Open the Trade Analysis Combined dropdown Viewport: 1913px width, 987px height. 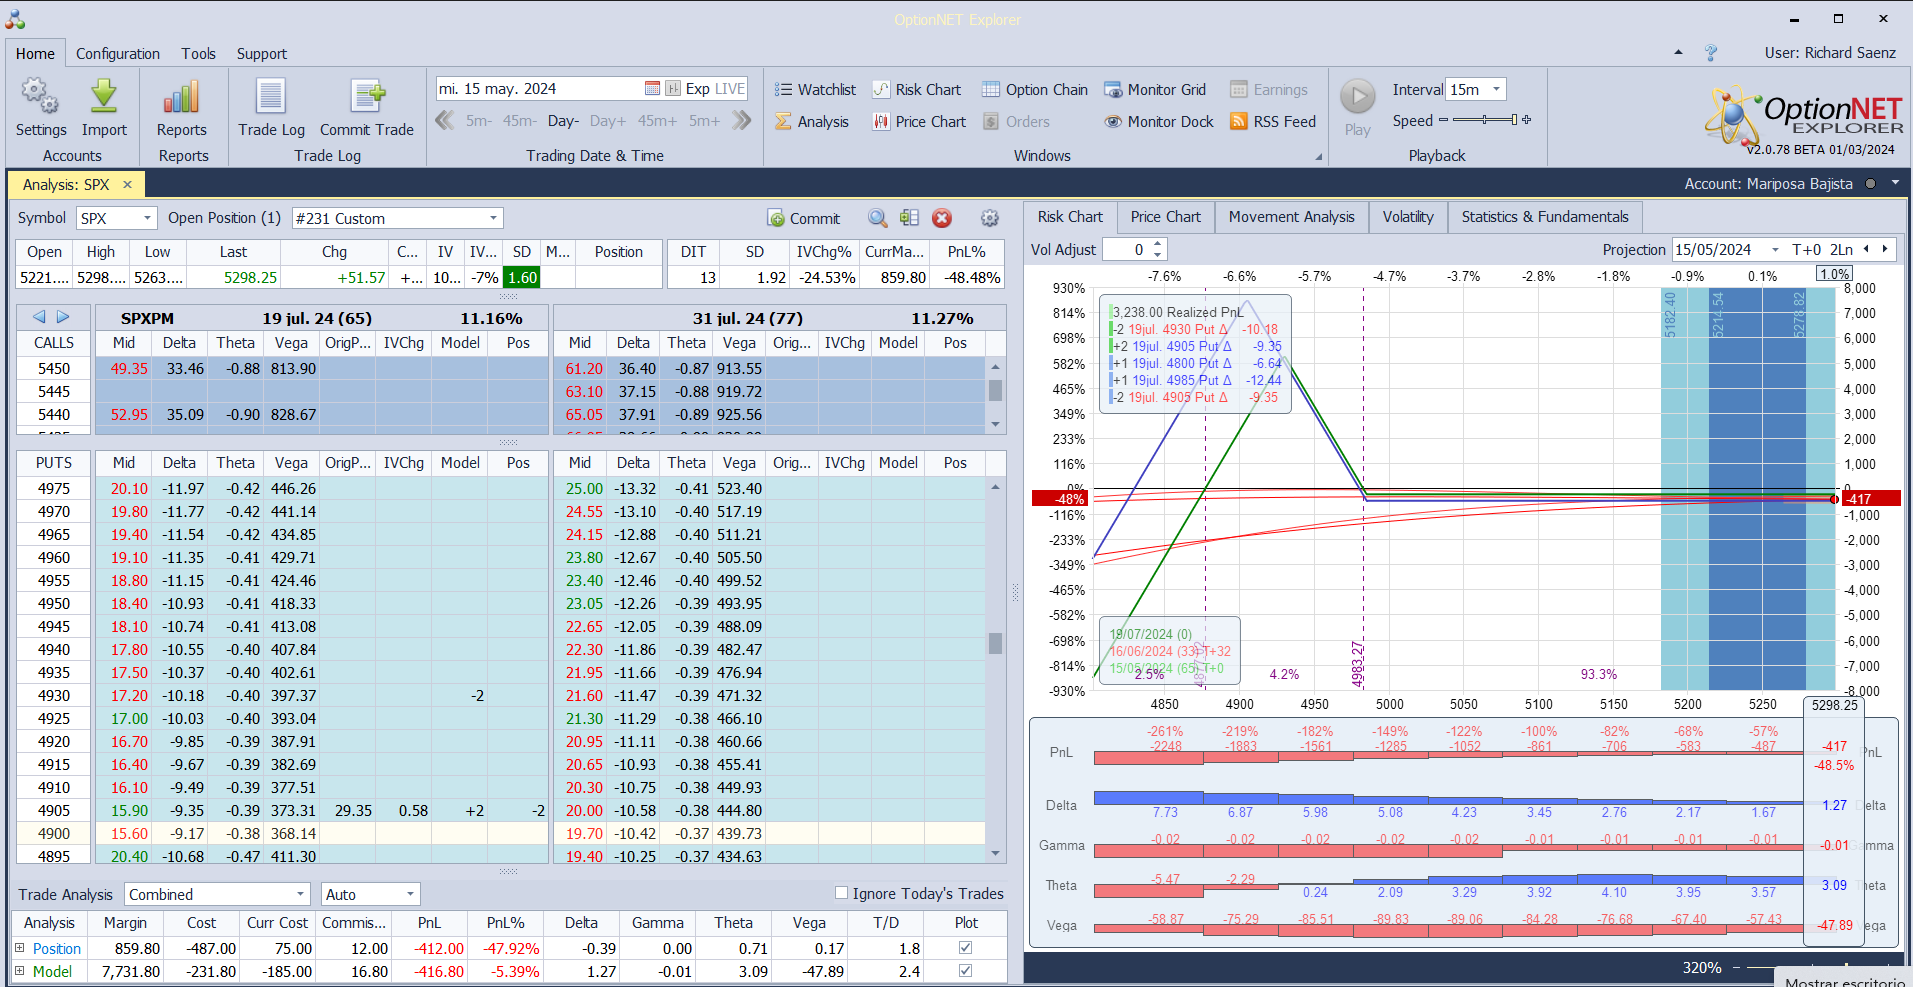pos(300,895)
